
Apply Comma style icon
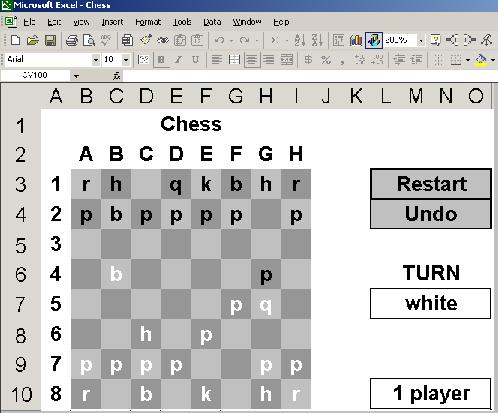point(342,61)
